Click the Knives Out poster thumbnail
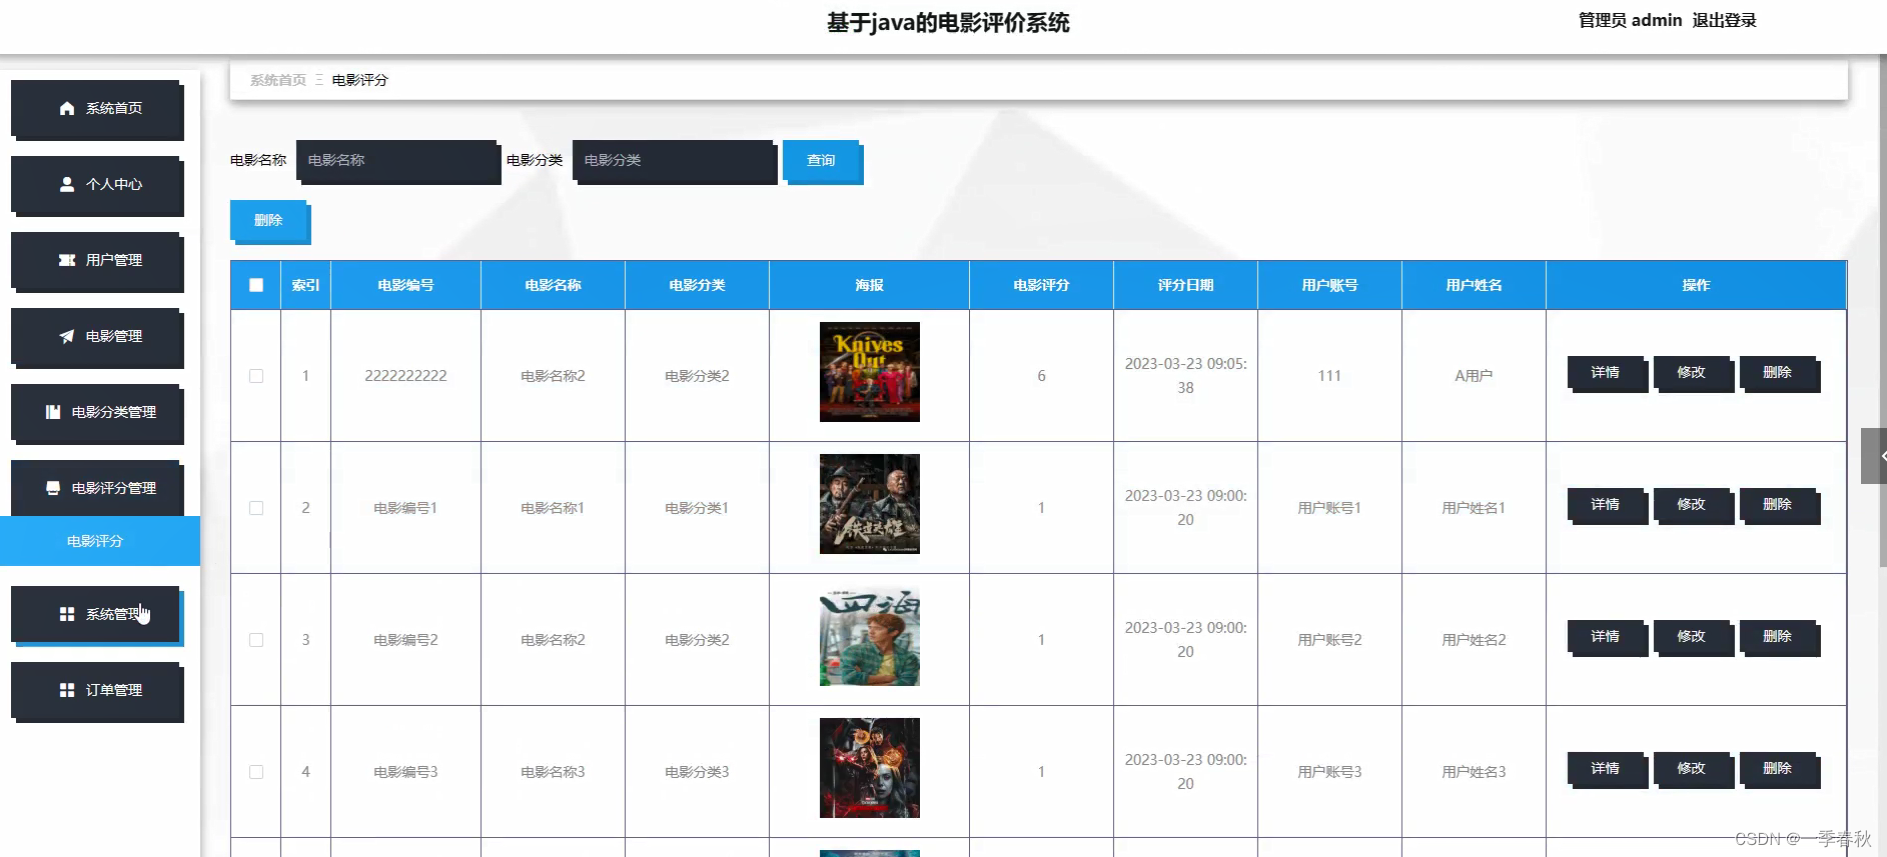 pyautogui.click(x=870, y=372)
